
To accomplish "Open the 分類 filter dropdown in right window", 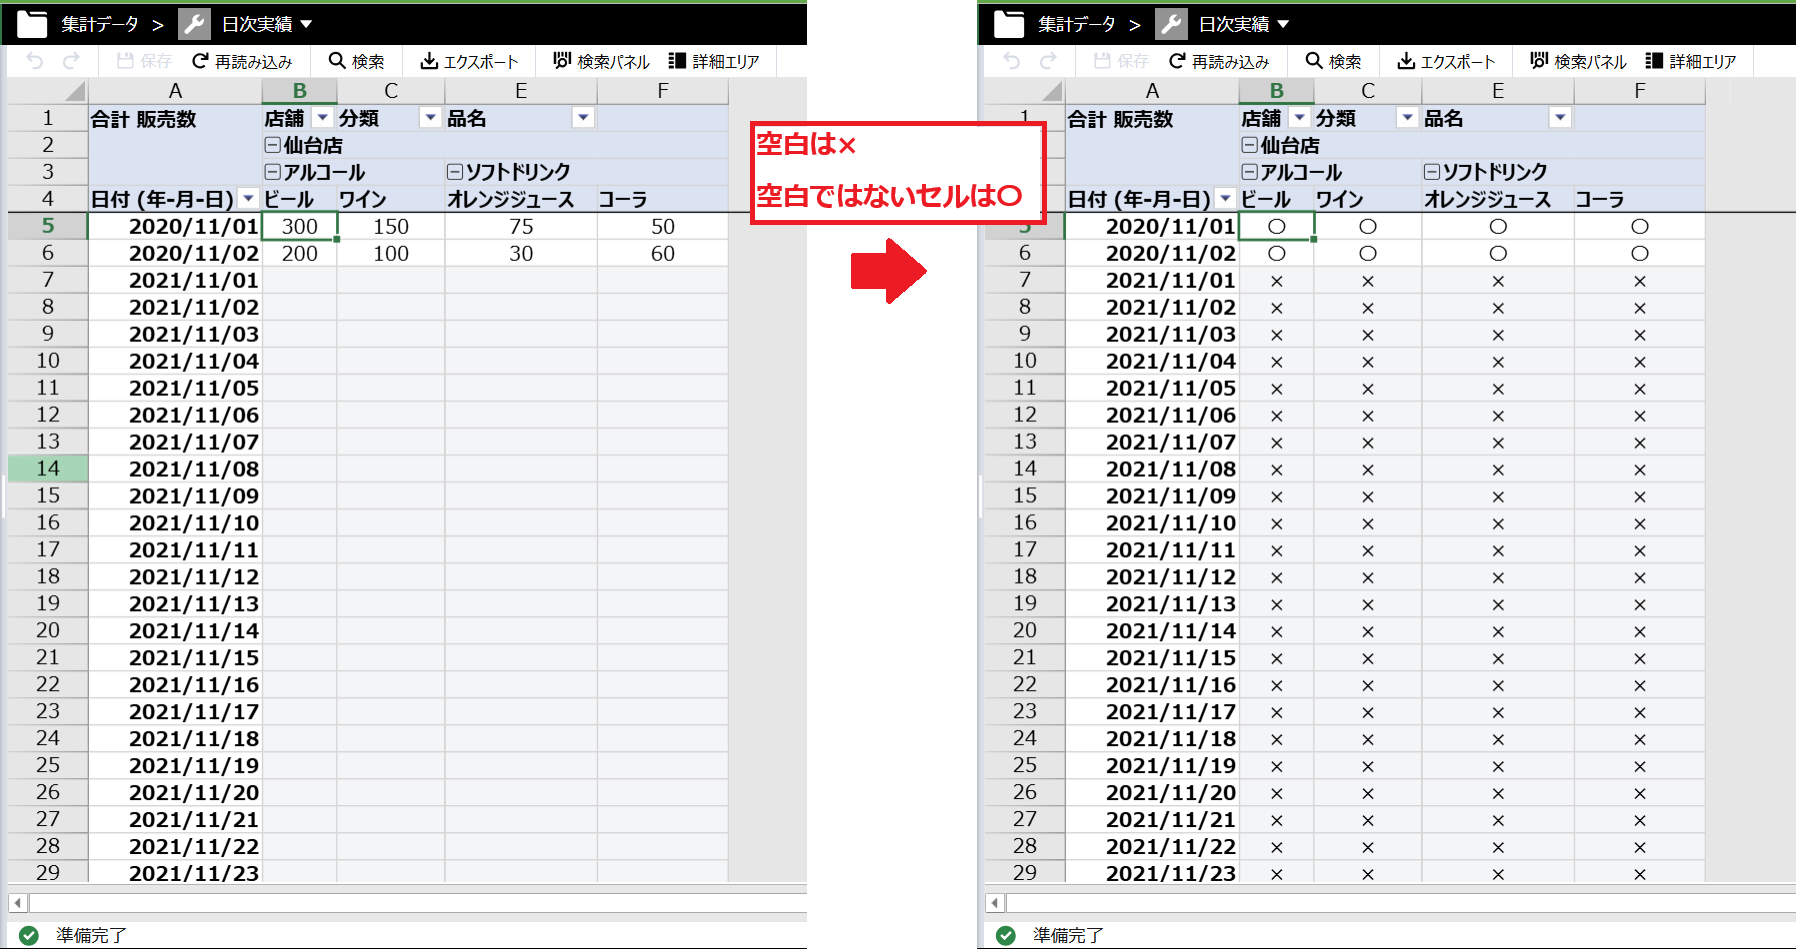I will [x=1408, y=118].
